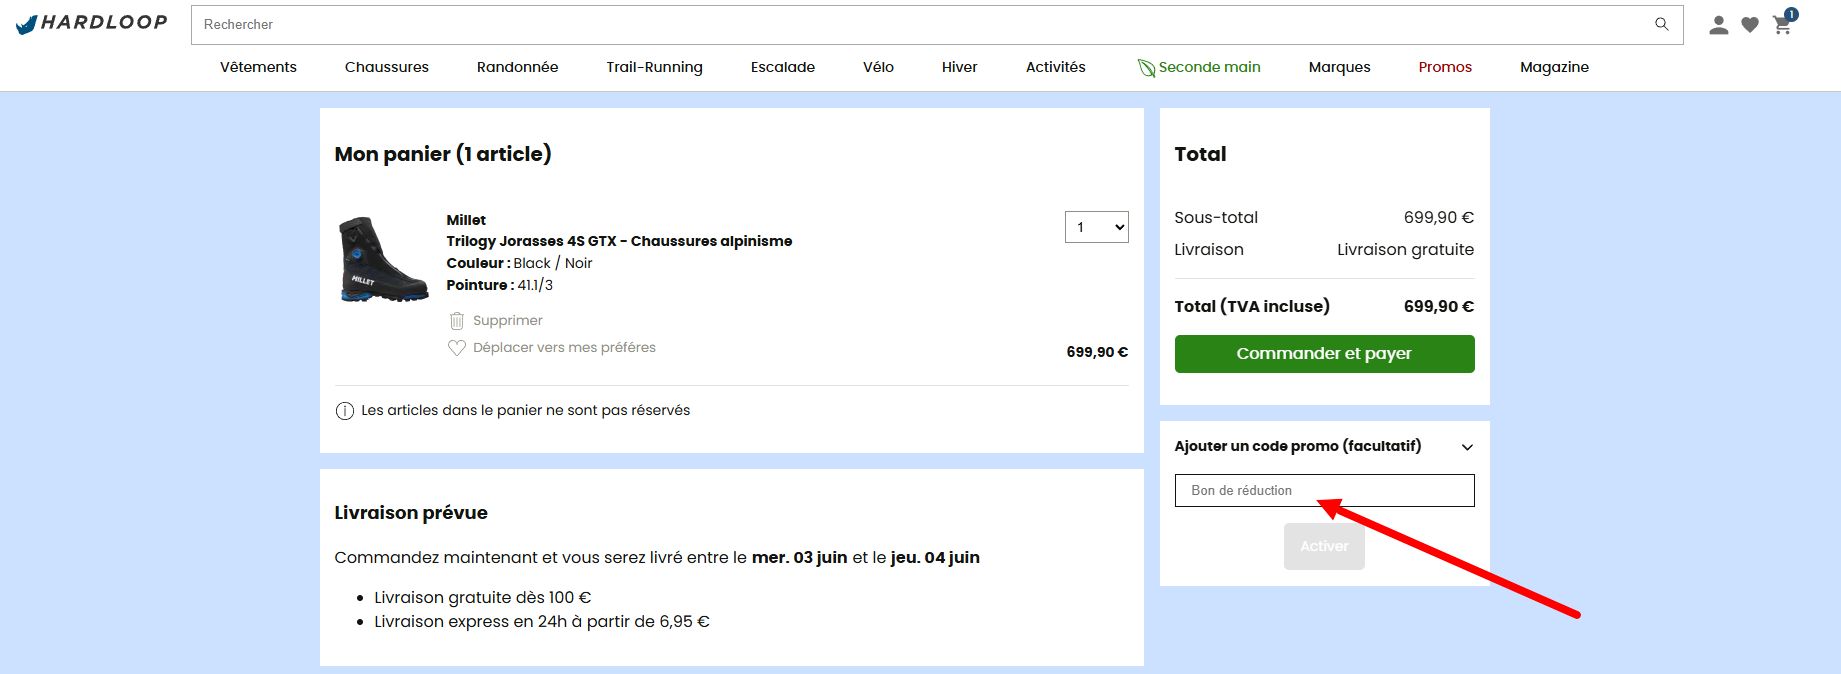Click the info icon about reserved articles
This screenshot has height=674, width=1841.
pos(345,411)
